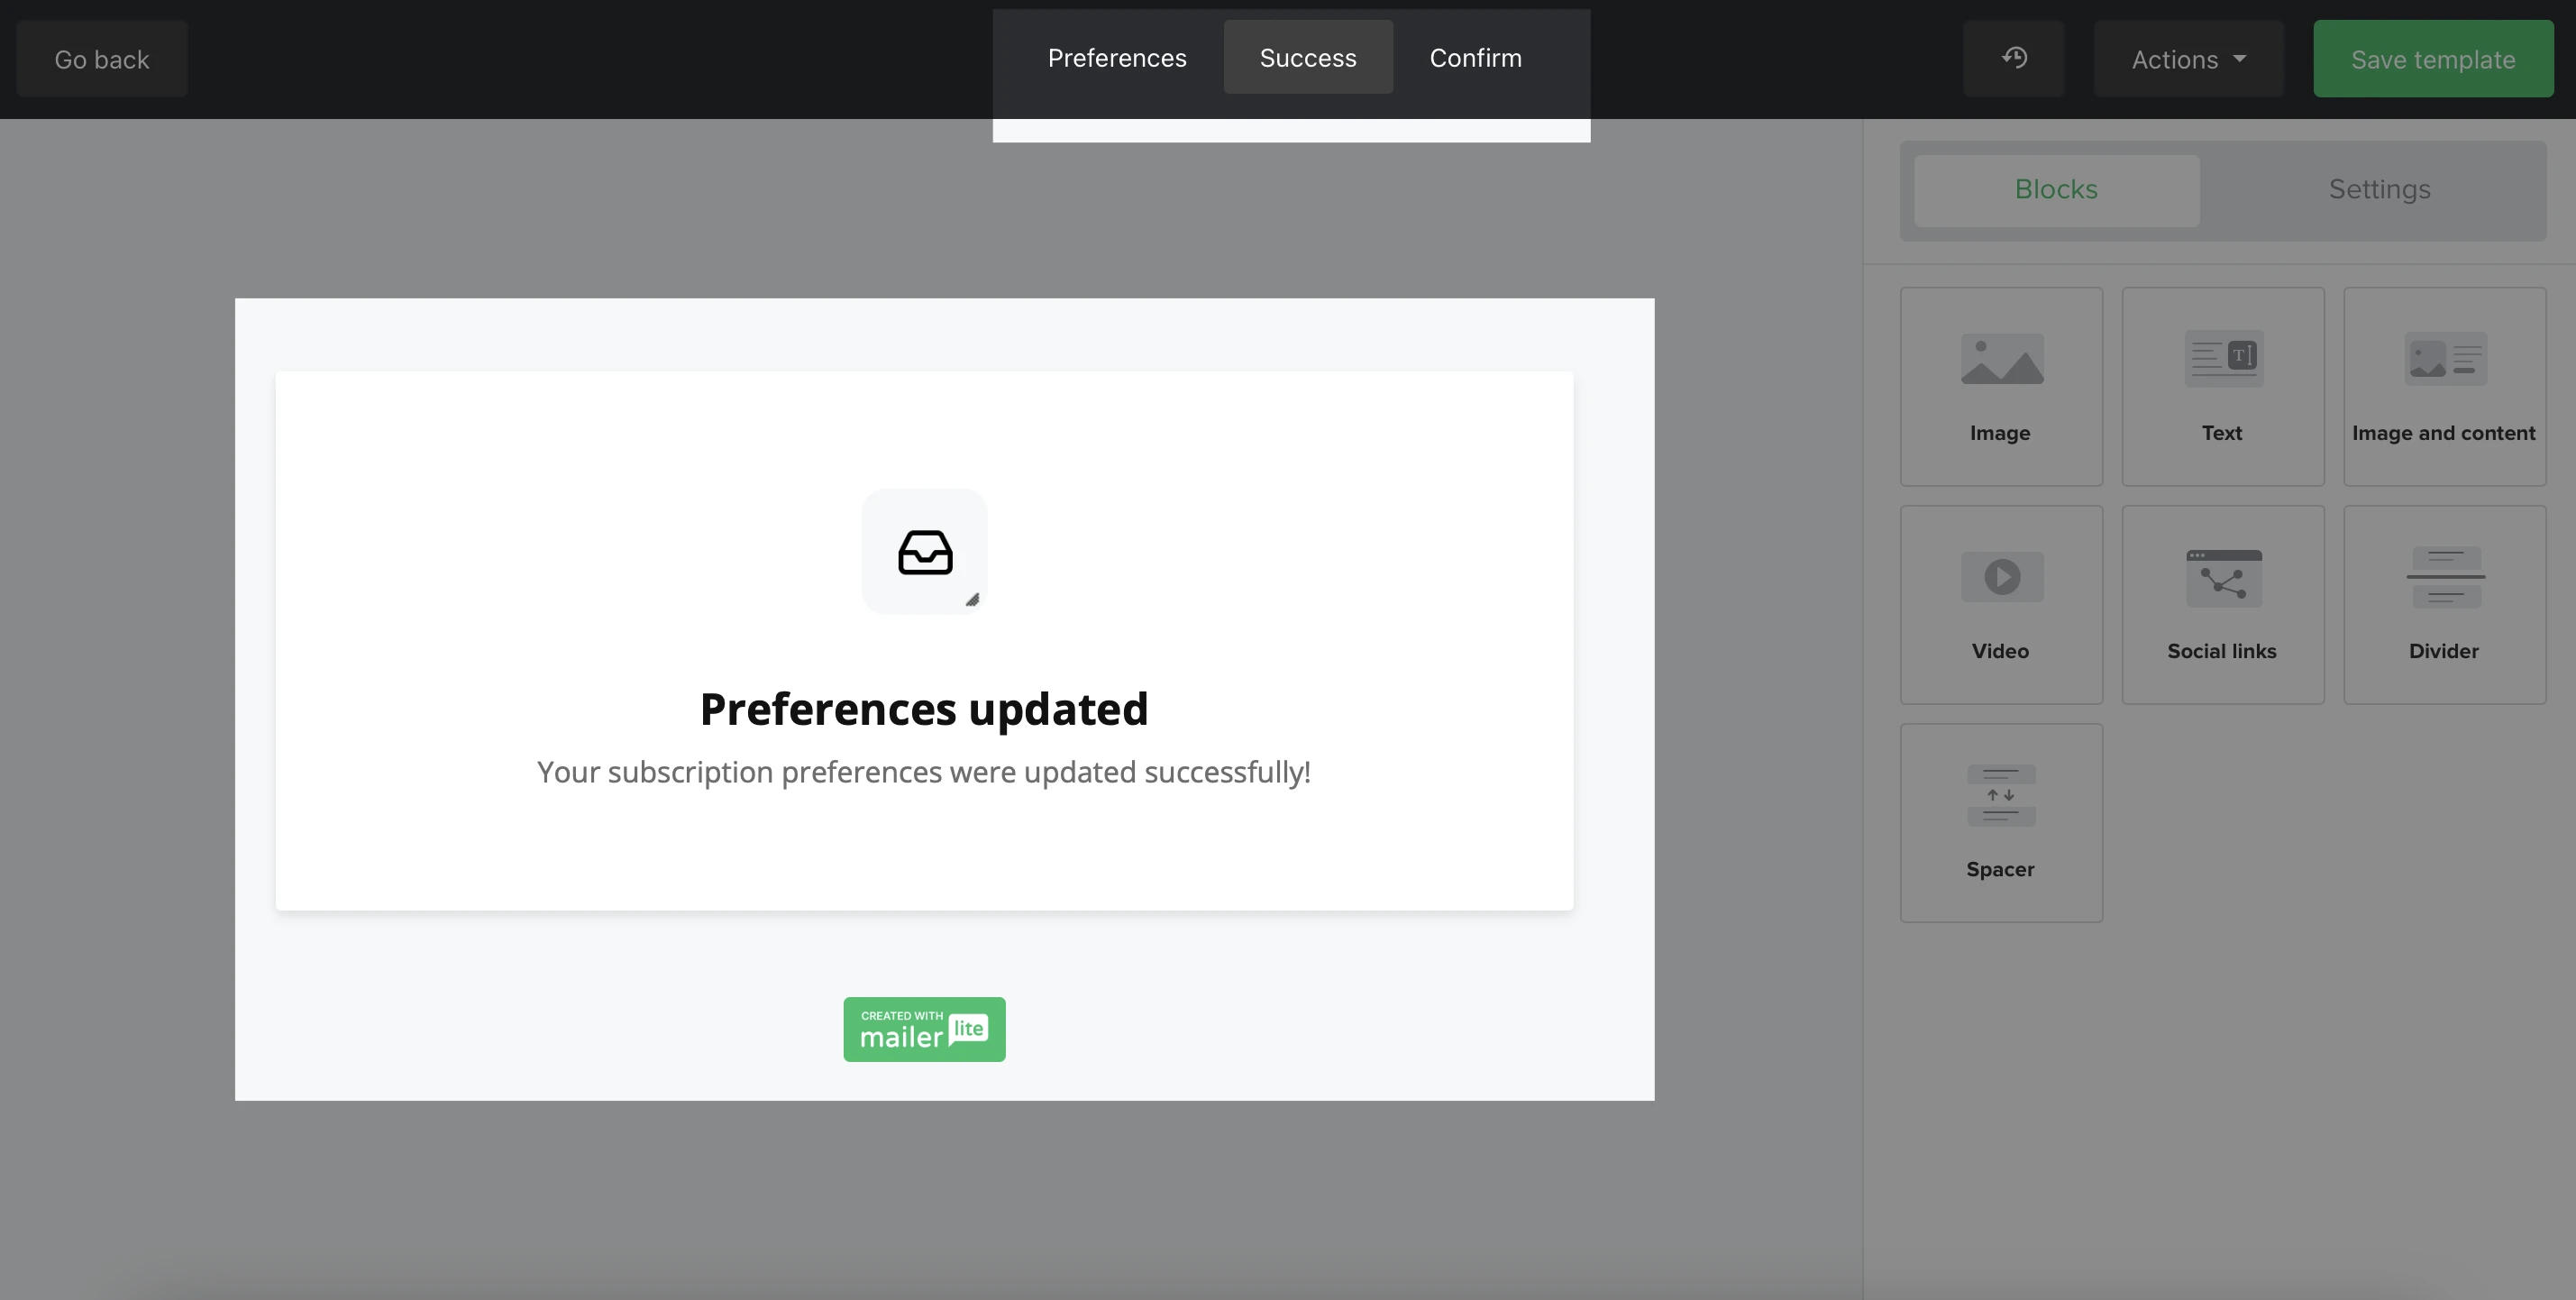
Task: Add an Image and content block
Action: tap(2444, 386)
